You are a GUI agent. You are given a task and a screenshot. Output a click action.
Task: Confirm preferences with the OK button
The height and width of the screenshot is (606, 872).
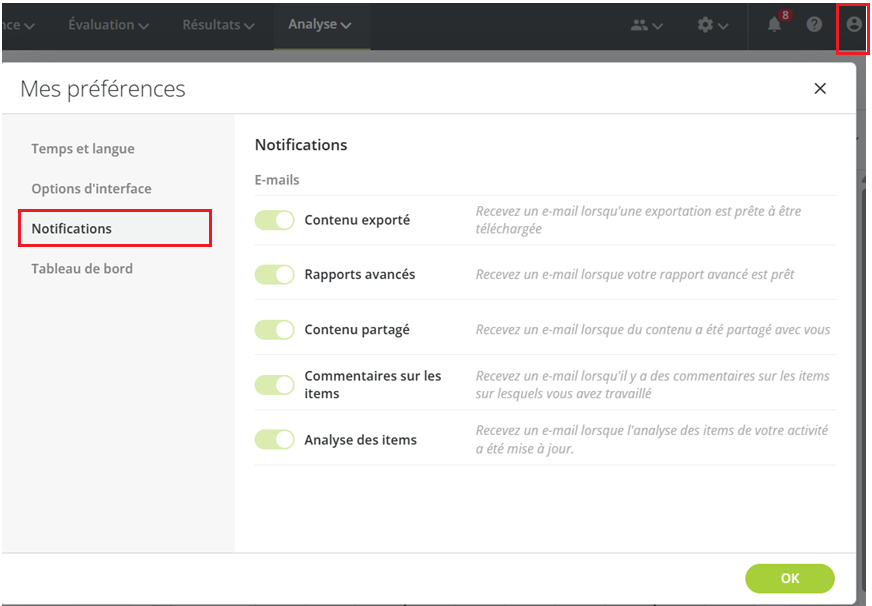point(790,578)
